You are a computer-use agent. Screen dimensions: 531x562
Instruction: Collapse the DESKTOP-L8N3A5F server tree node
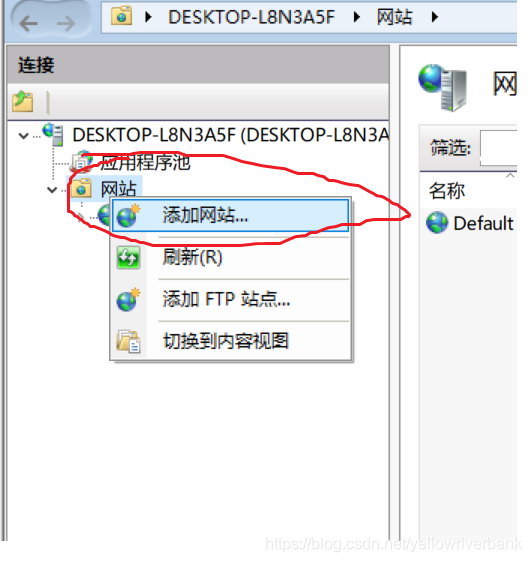24,136
